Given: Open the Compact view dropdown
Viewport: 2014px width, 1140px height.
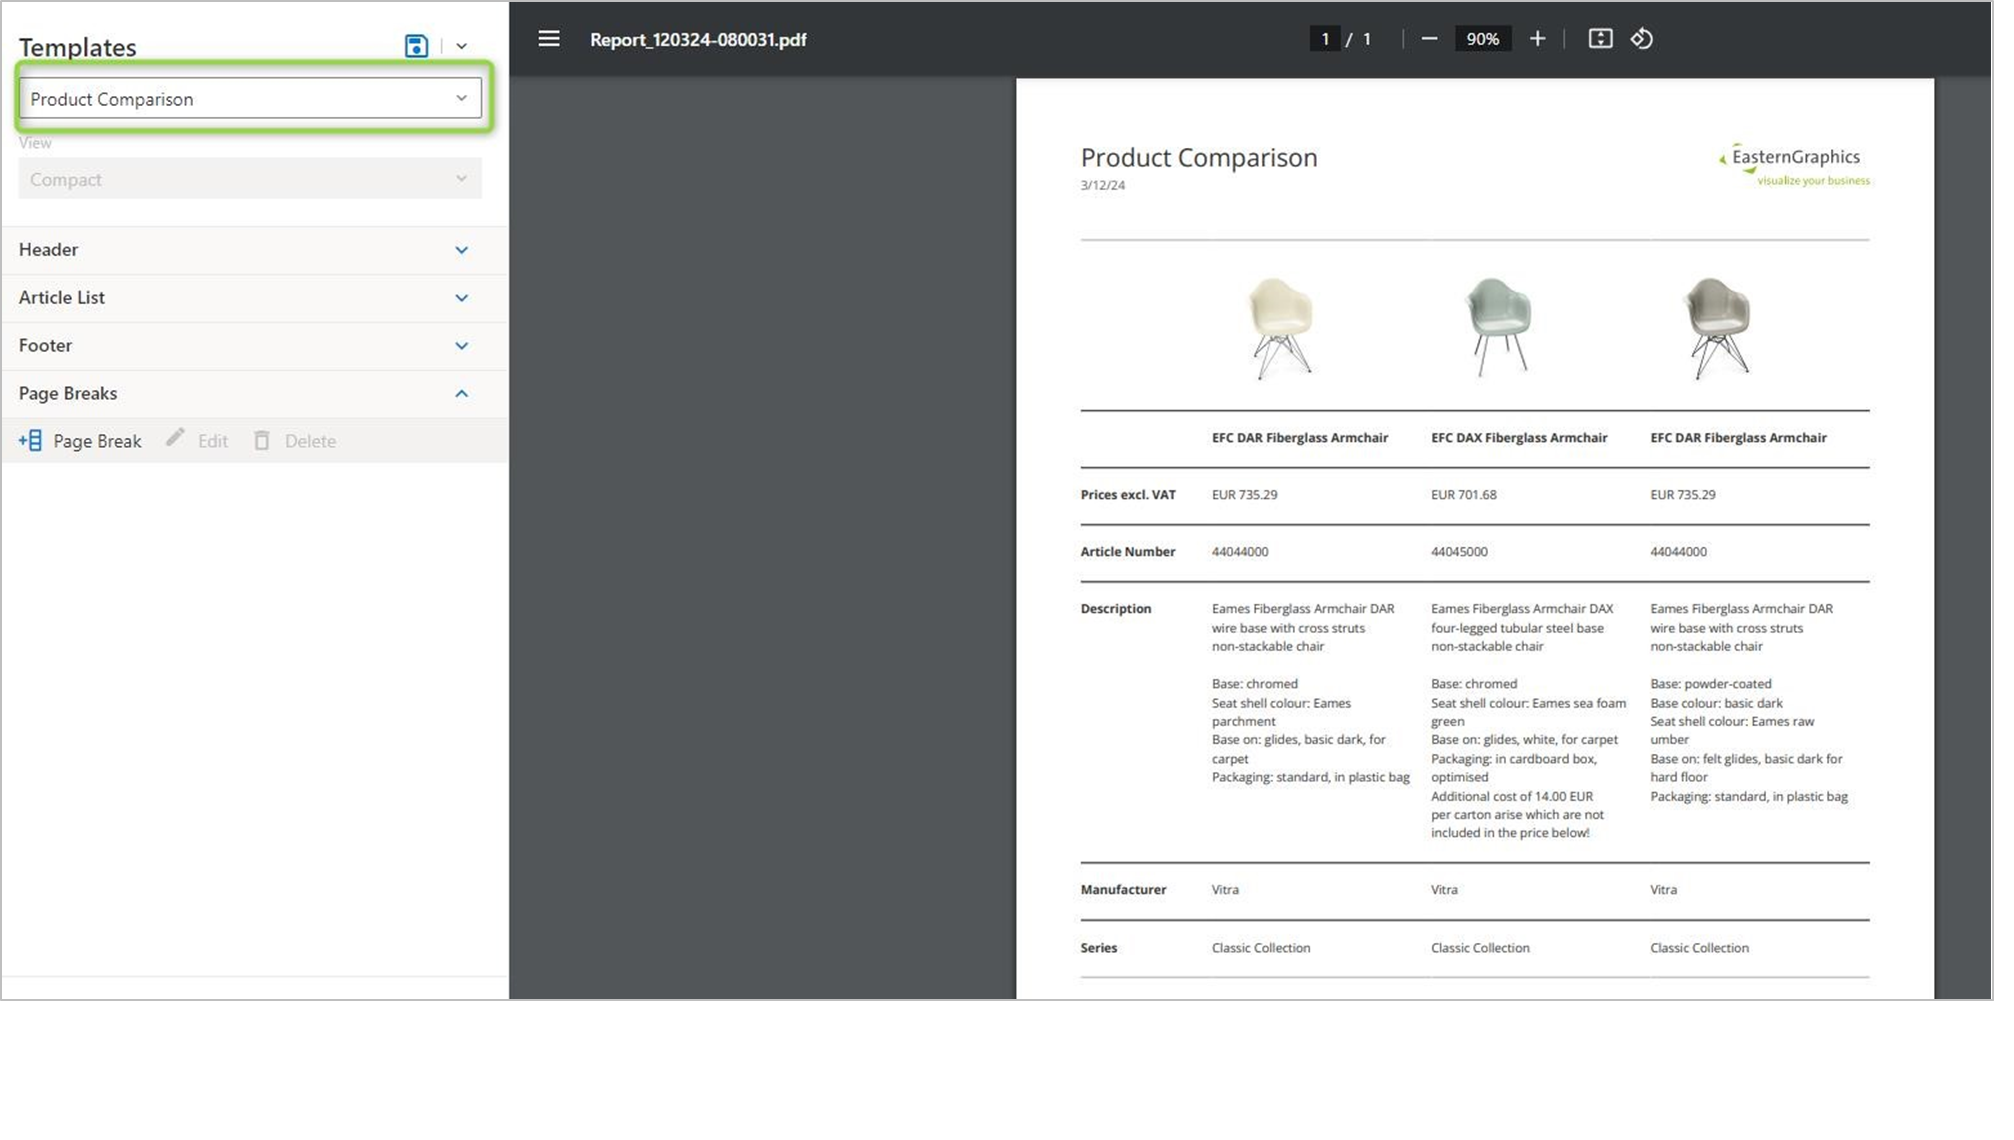Looking at the screenshot, I should click(x=250, y=179).
